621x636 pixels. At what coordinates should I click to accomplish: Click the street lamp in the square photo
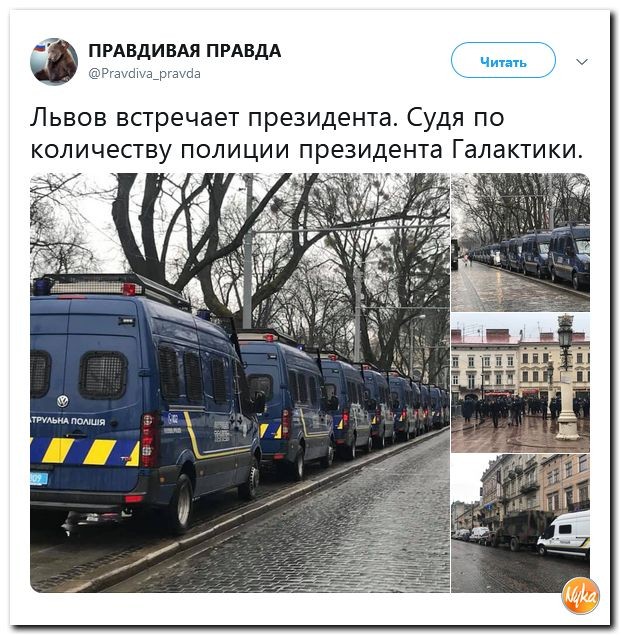(566, 377)
